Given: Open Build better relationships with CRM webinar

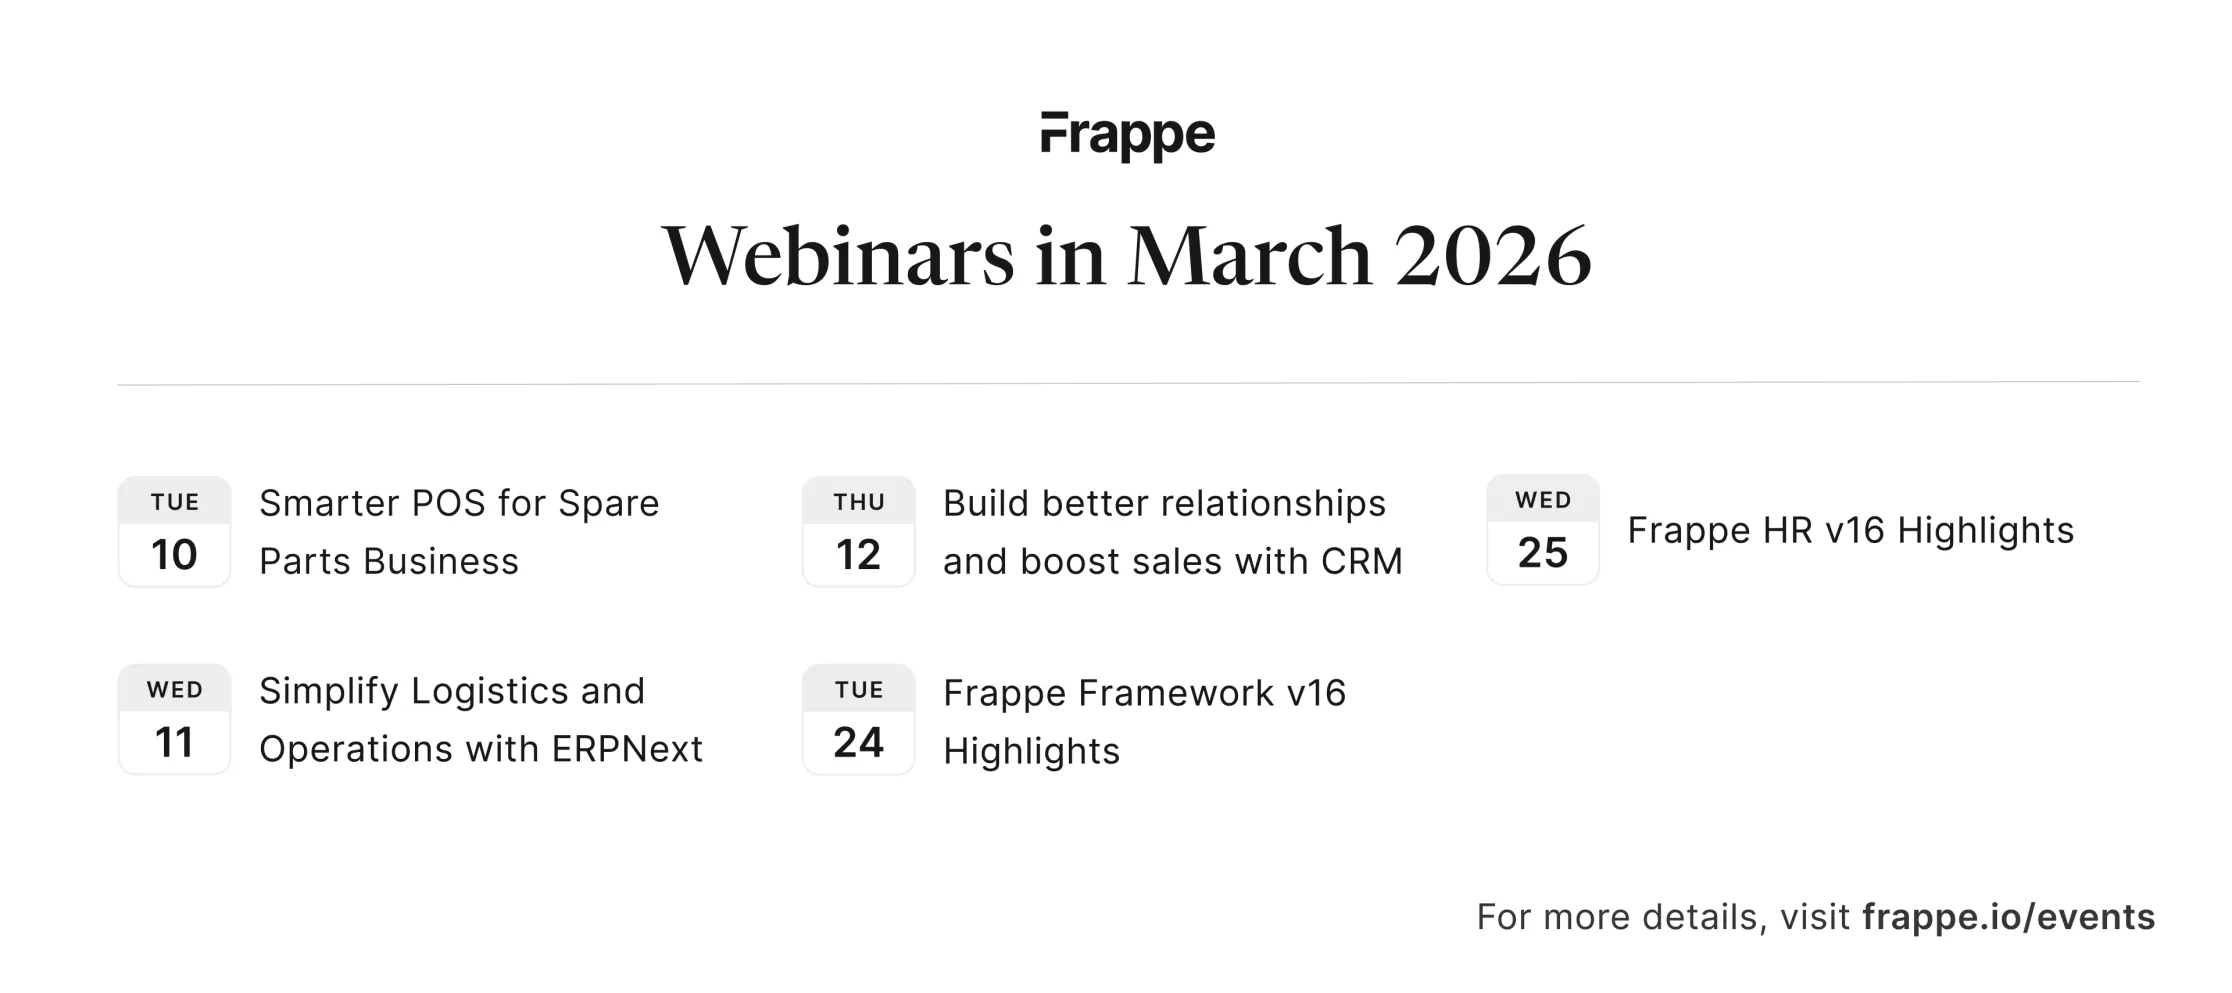Looking at the screenshot, I should click(1172, 532).
